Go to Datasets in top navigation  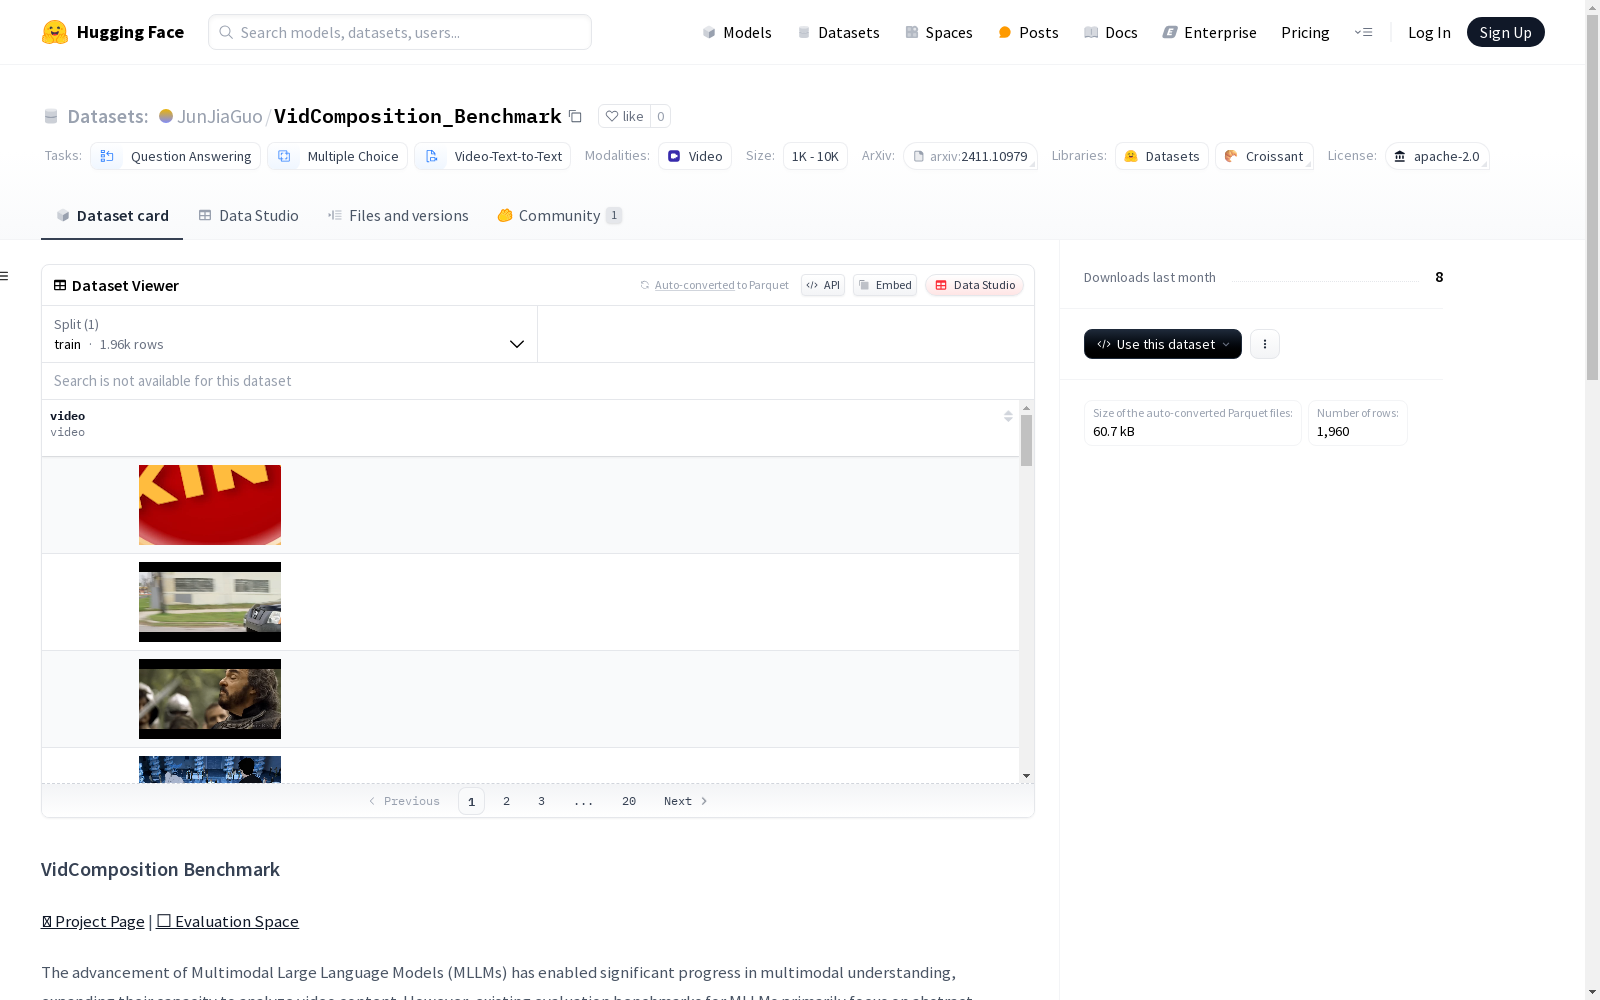tap(838, 32)
